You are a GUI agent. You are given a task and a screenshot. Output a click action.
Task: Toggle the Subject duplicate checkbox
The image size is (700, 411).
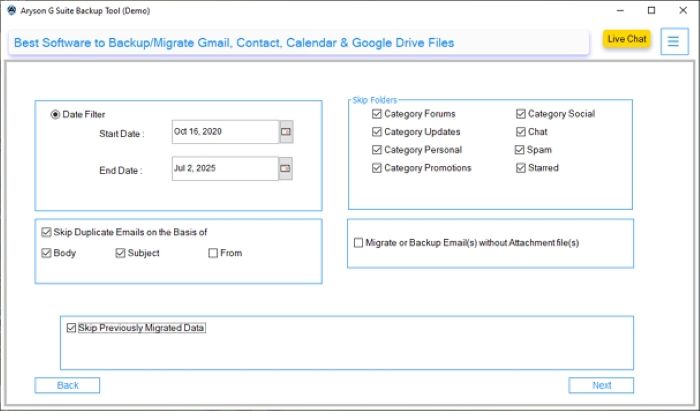coord(120,253)
